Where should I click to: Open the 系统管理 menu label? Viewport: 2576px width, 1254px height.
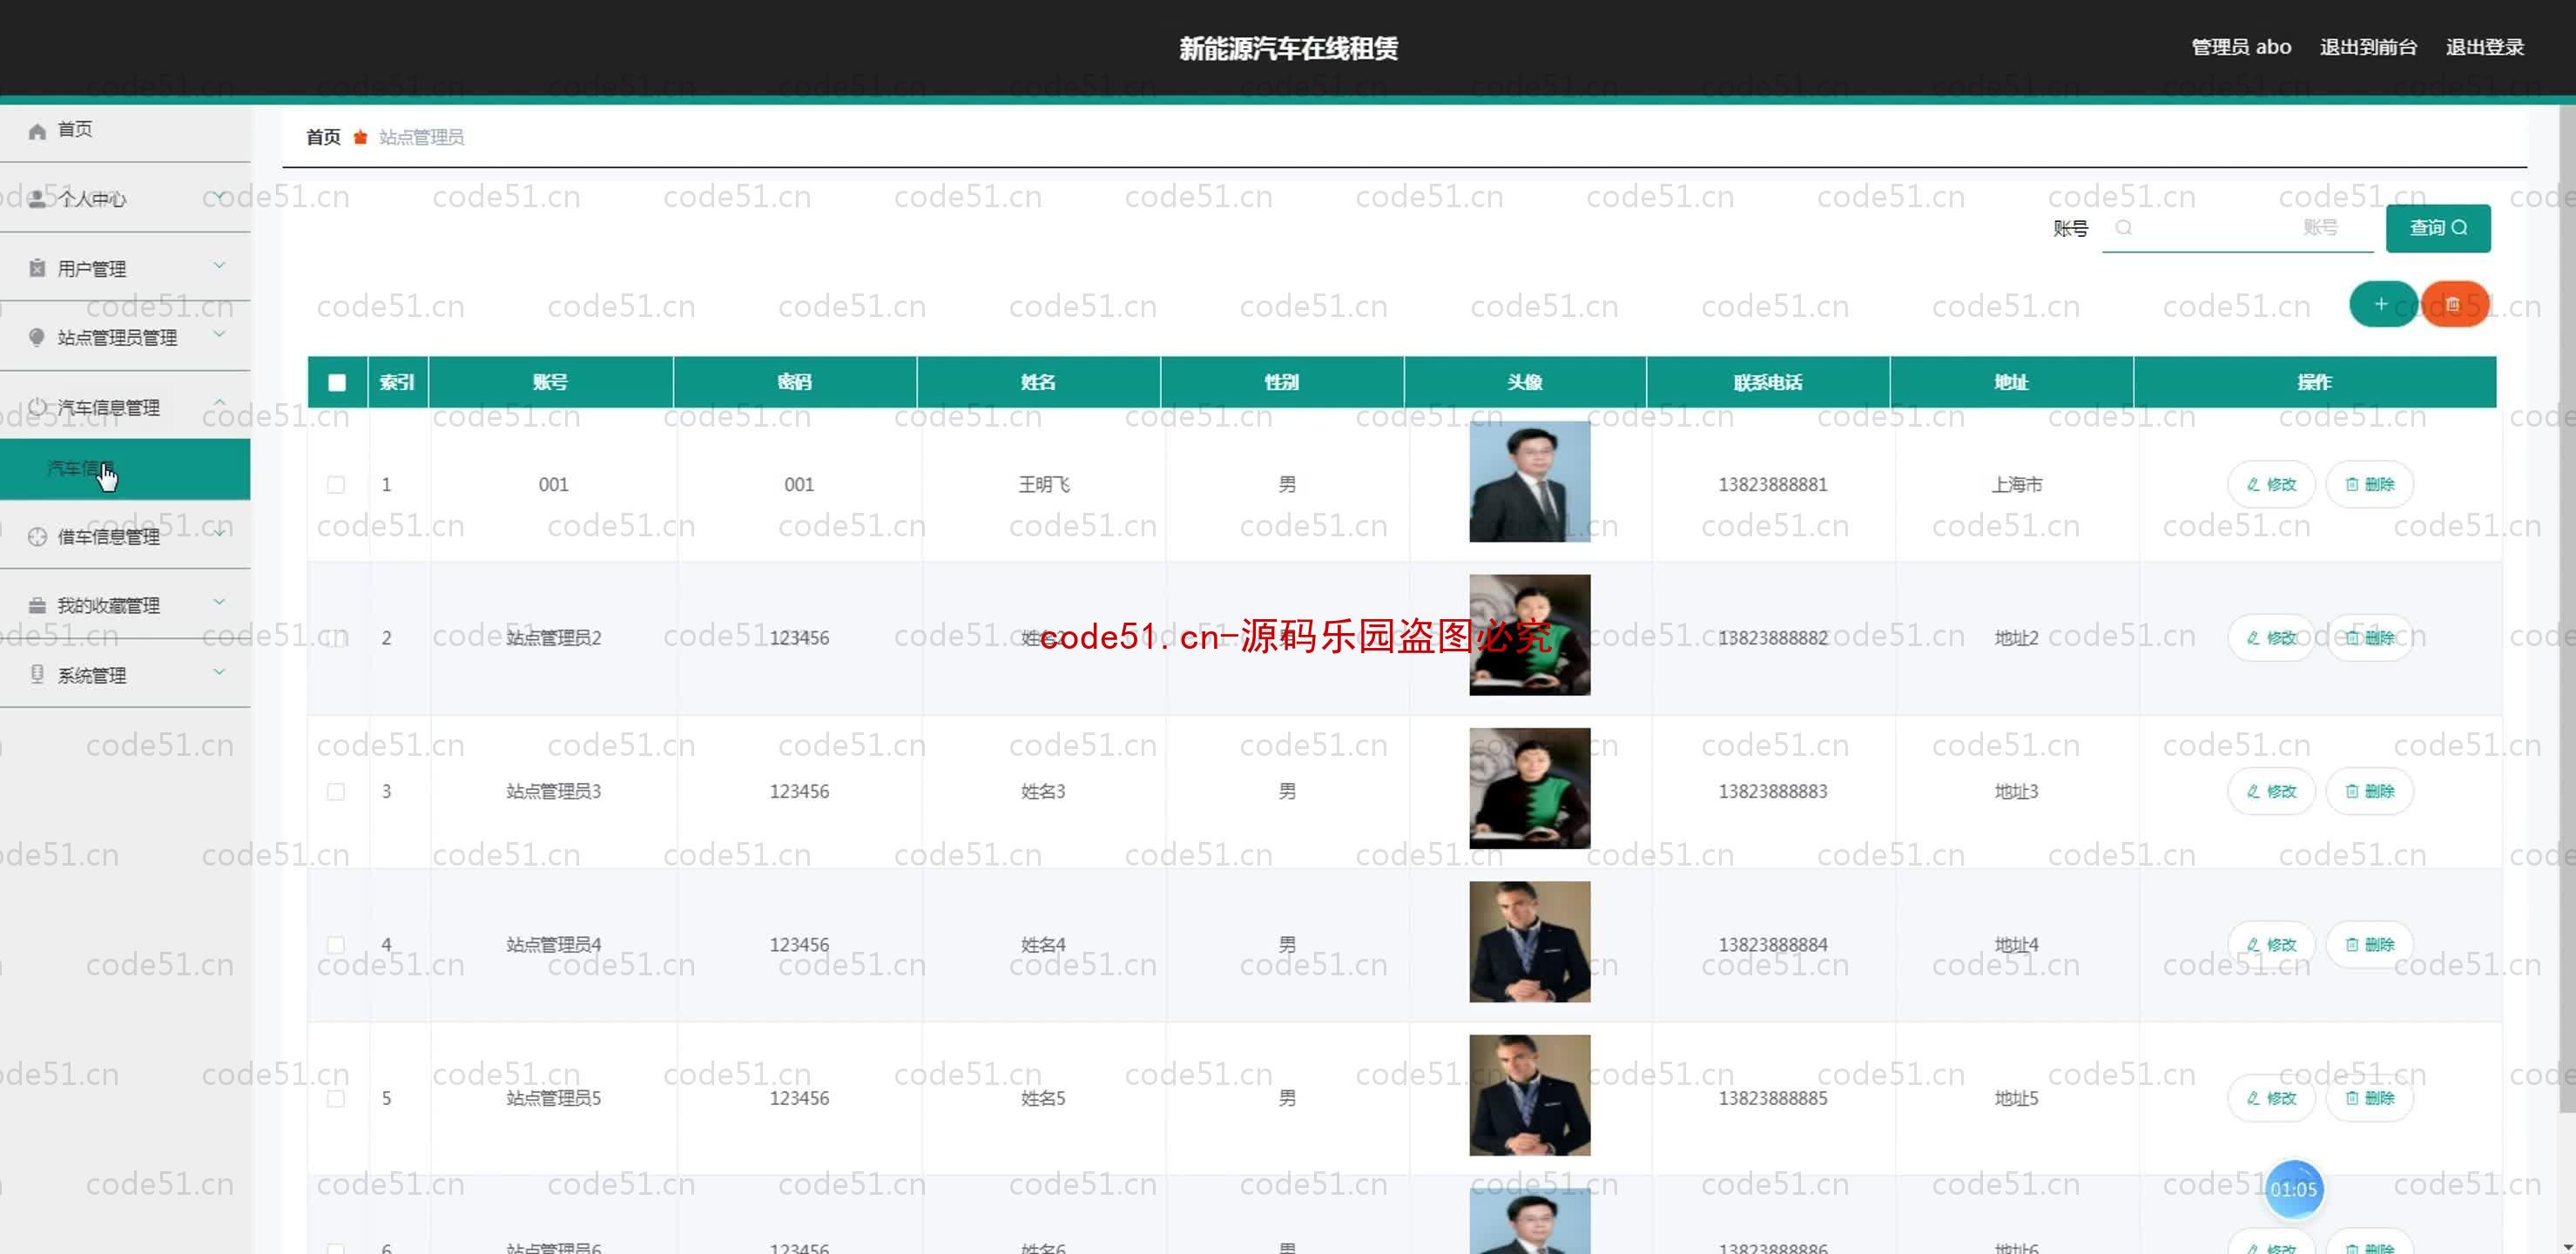tap(92, 675)
